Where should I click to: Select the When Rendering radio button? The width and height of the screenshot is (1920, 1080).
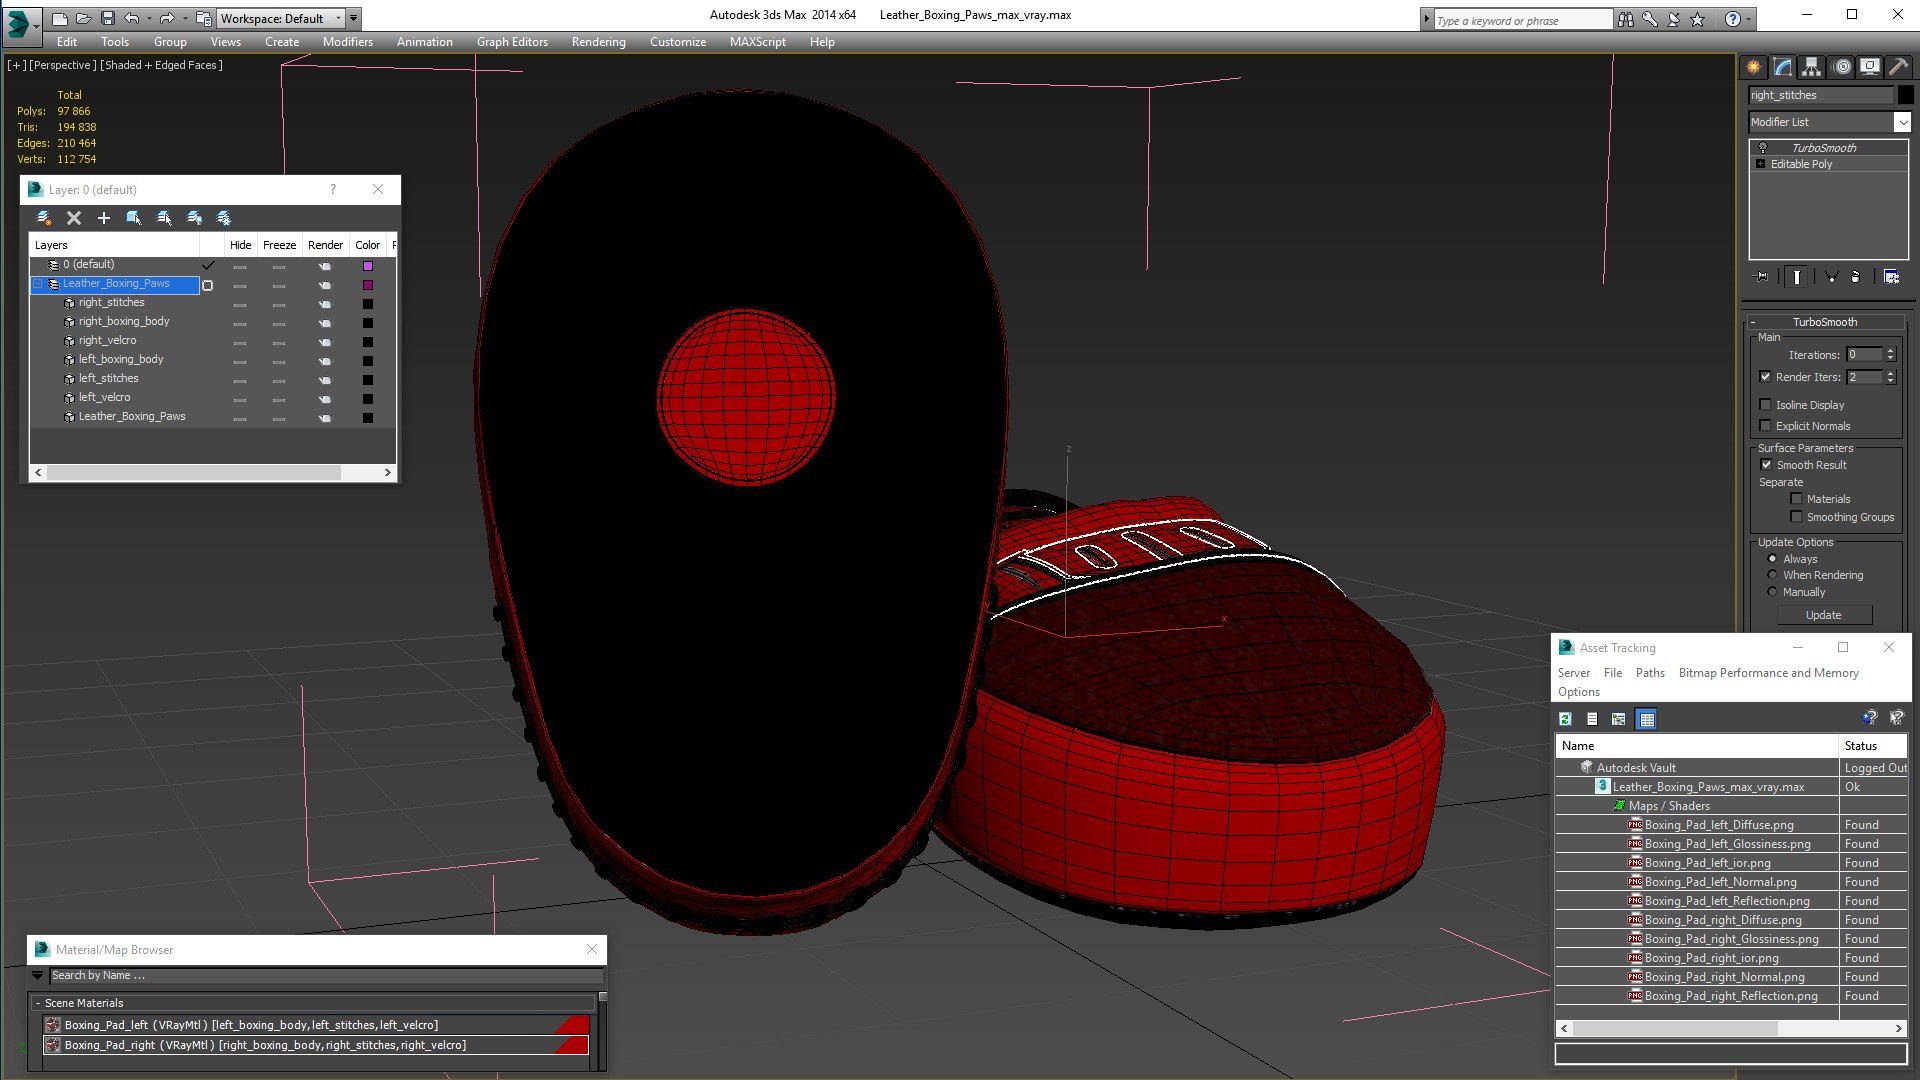1772,575
